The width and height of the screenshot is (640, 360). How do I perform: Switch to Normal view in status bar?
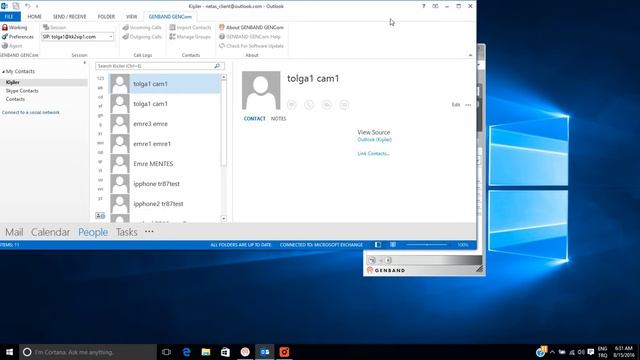(378, 245)
